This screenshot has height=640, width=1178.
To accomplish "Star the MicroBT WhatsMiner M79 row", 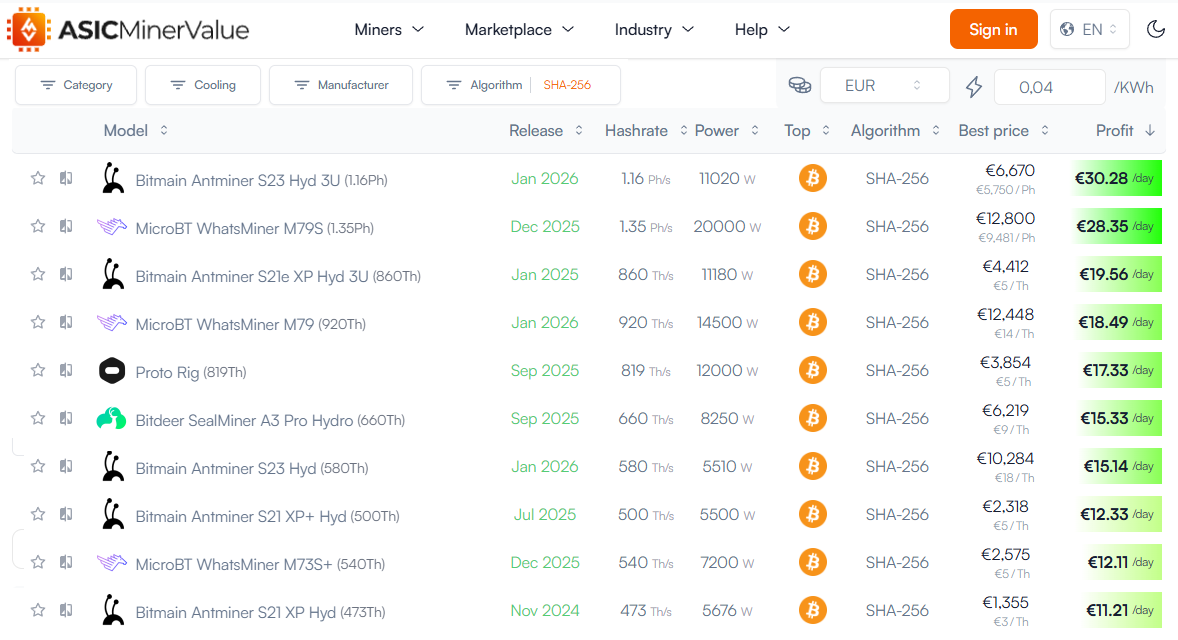I will click(38, 322).
